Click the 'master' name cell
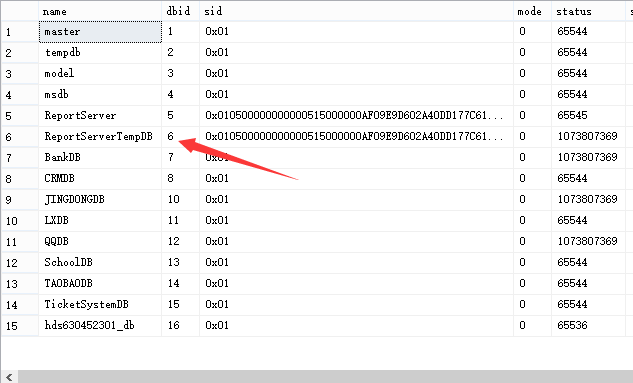This screenshot has width=633, height=383. pos(100,31)
